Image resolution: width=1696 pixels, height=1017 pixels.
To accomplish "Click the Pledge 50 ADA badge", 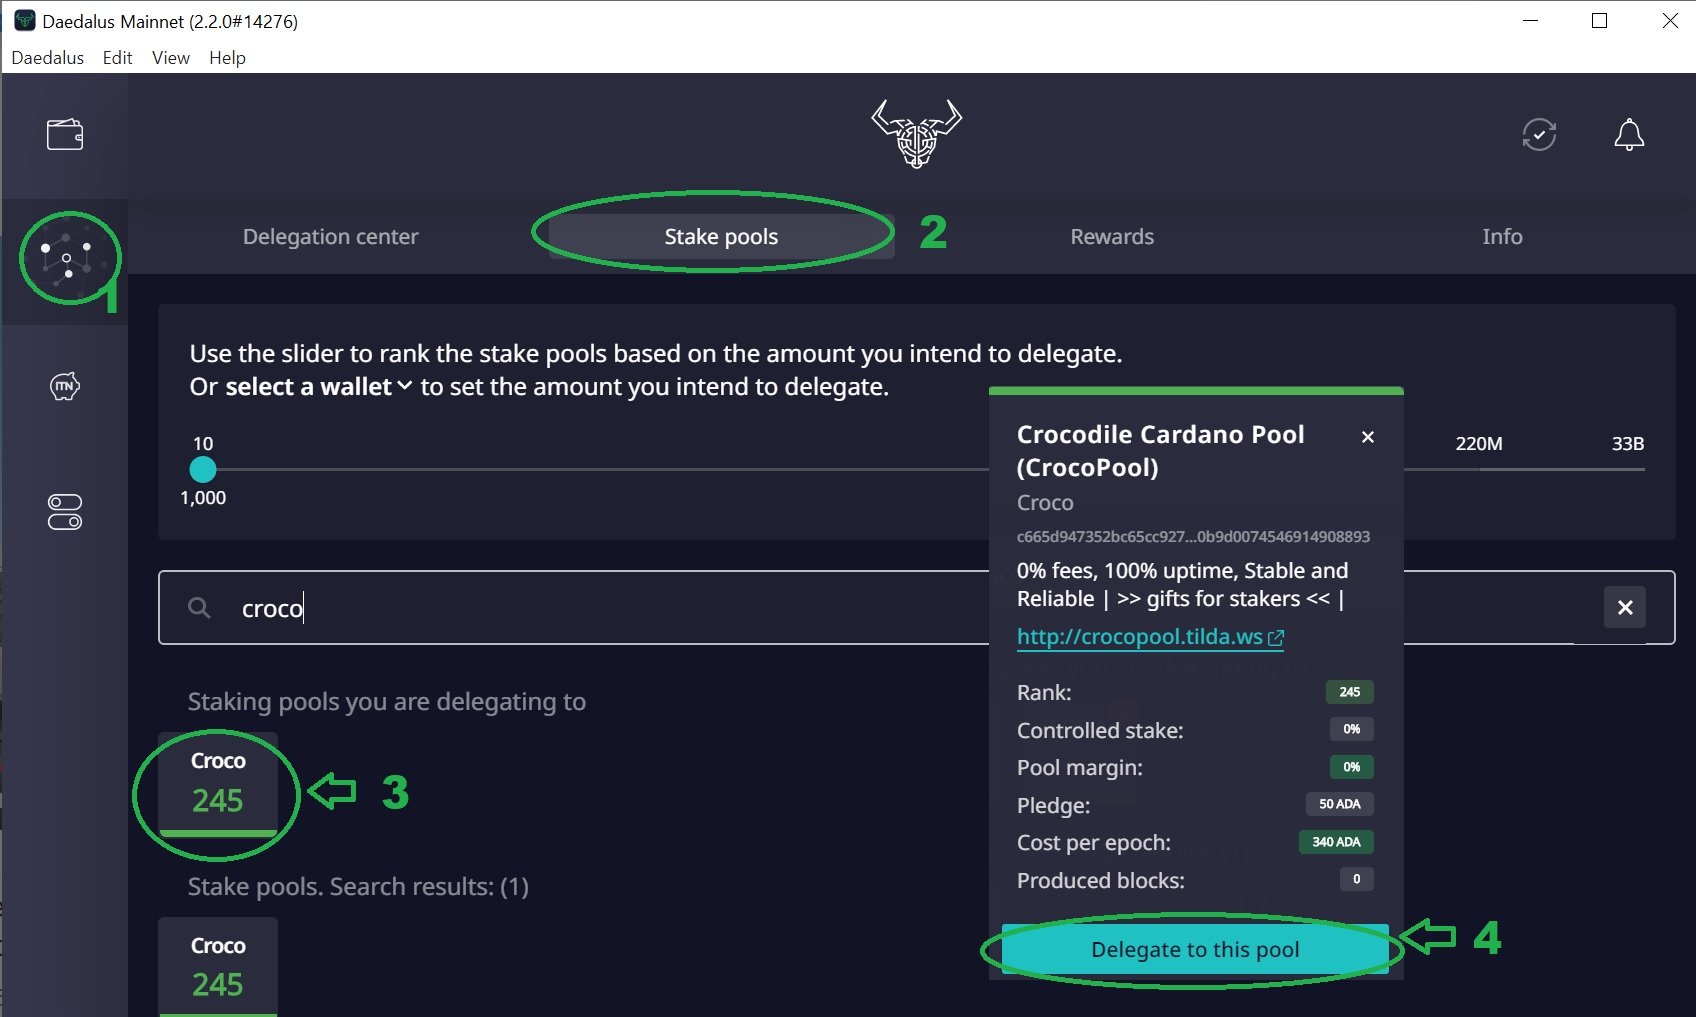I will pyautogui.click(x=1339, y=804).
